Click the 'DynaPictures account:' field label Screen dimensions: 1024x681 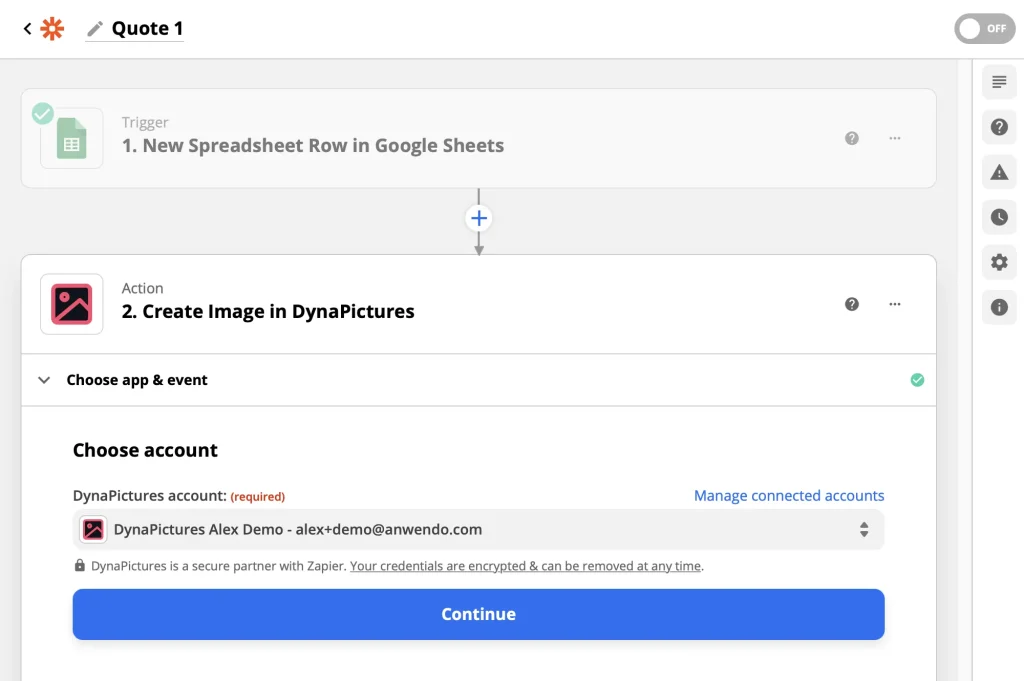tap(150, 496)
